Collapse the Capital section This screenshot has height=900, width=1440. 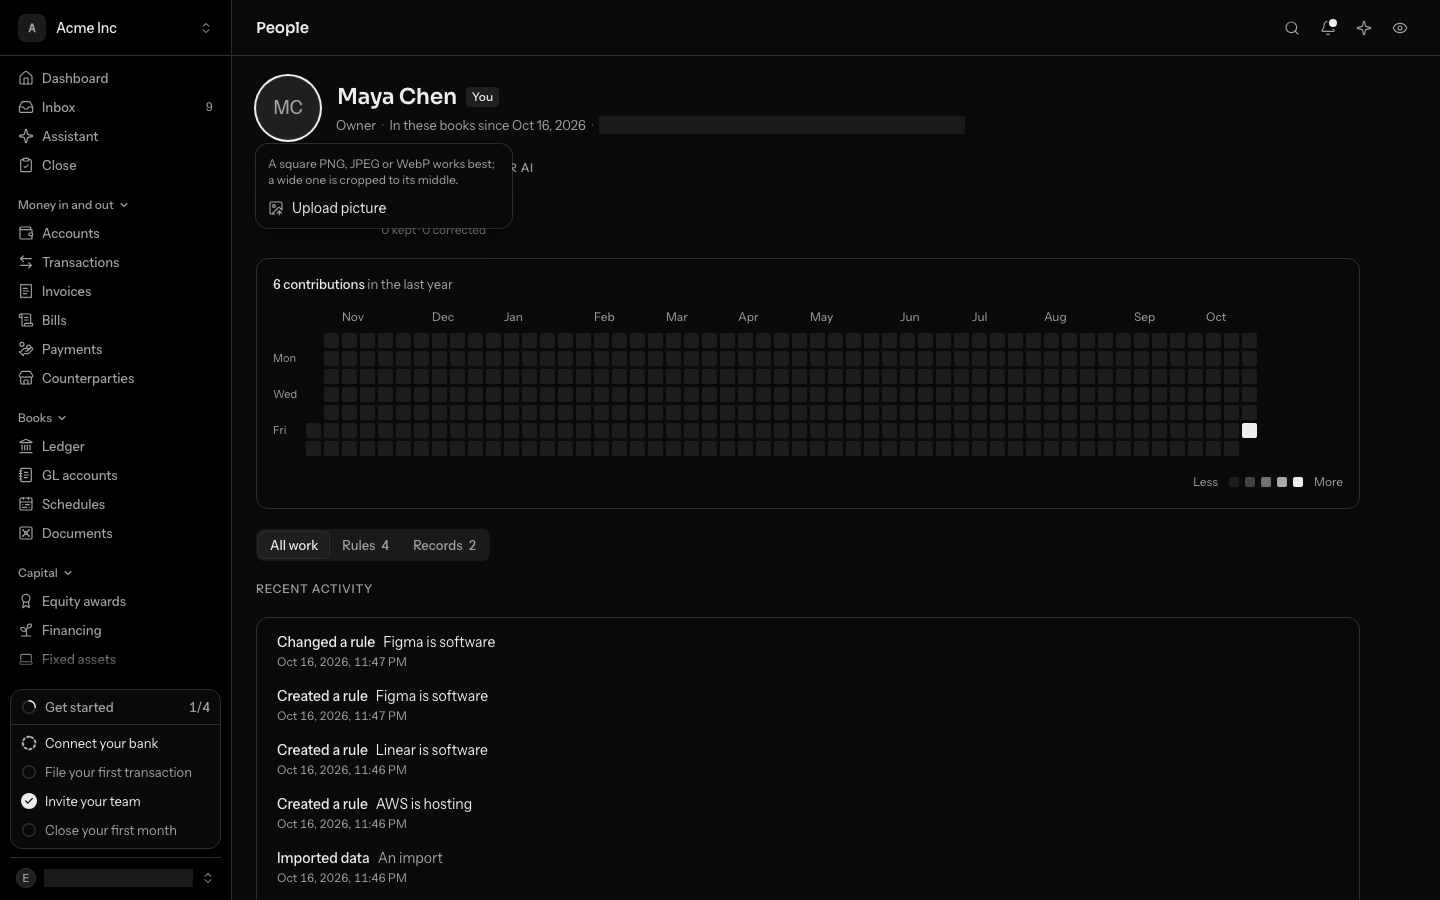pos(45,573)
